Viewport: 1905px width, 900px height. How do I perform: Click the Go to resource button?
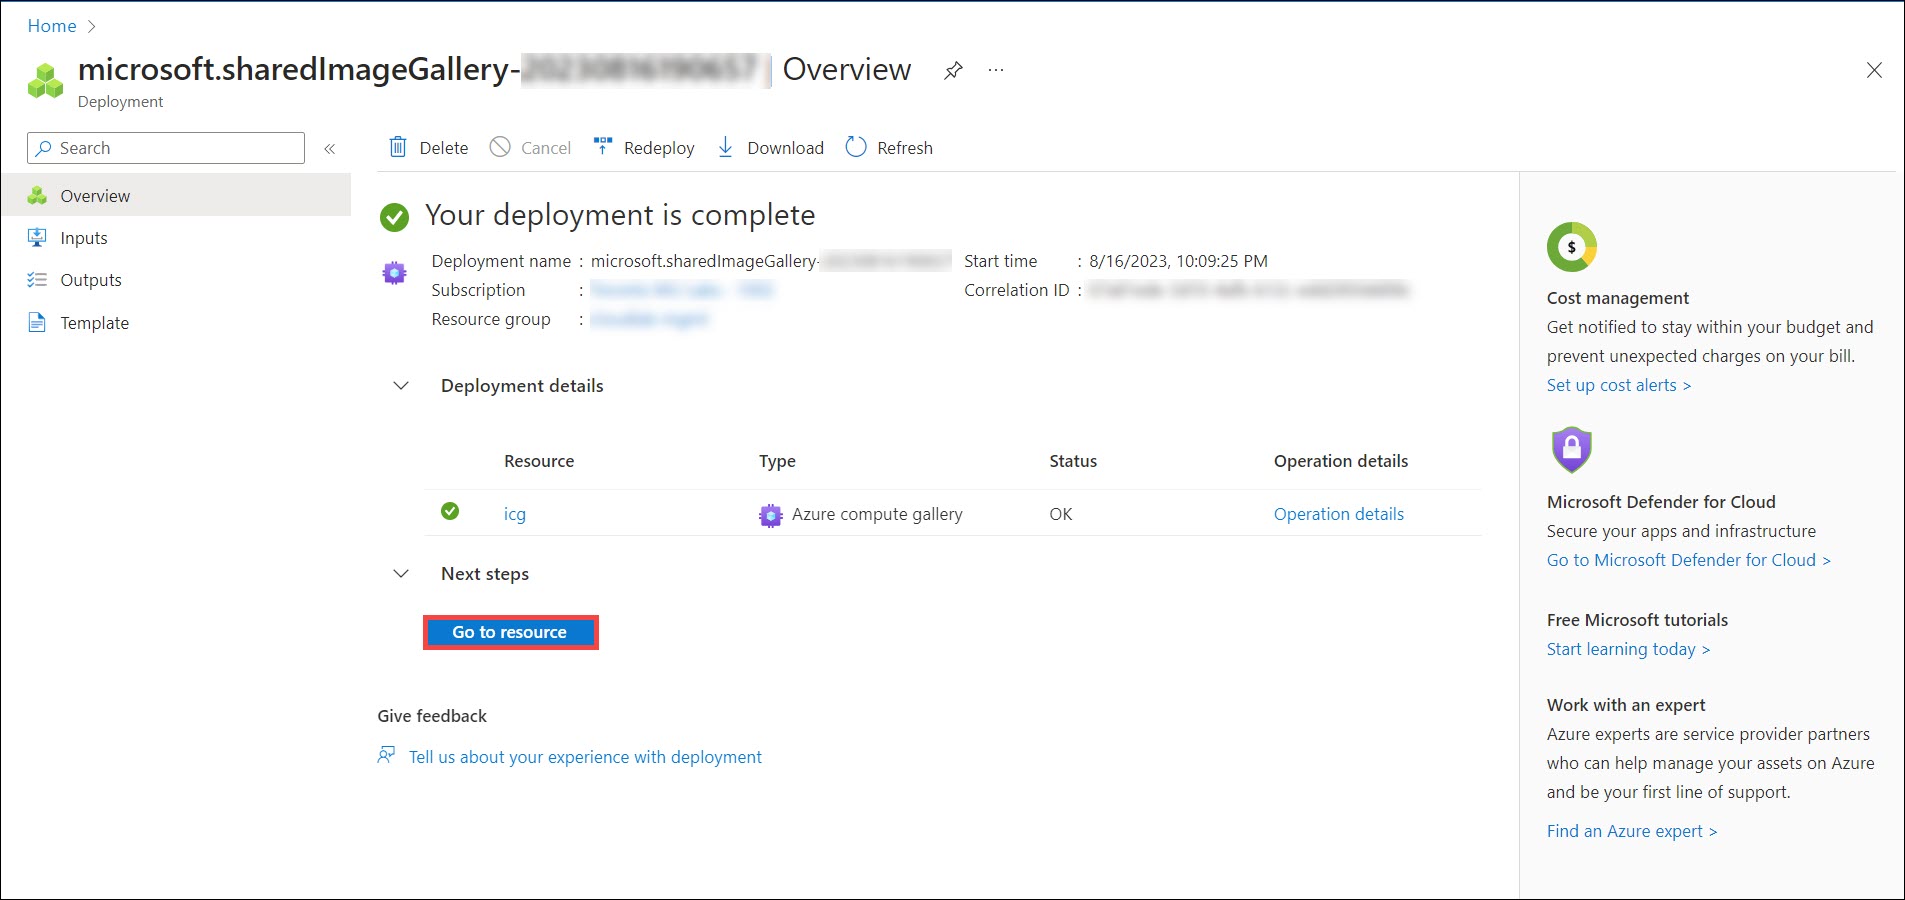[510, 632]
